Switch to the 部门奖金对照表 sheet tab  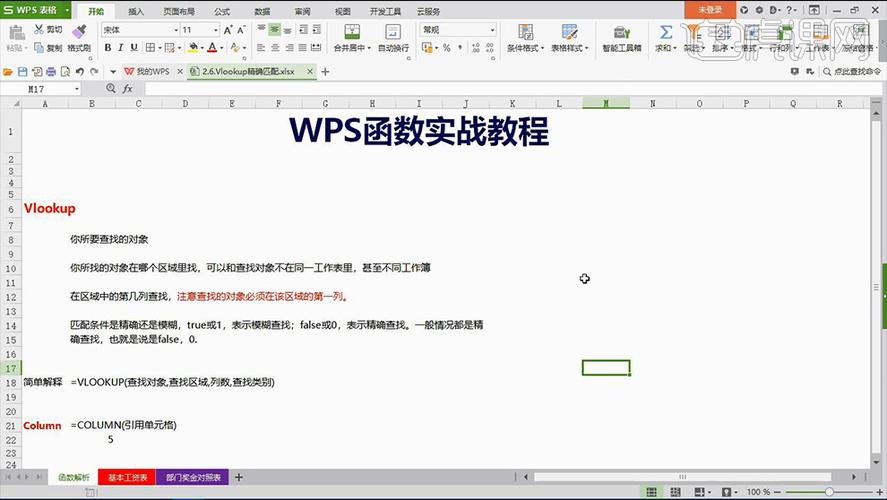pyautogui.click(x=193, y=477)
